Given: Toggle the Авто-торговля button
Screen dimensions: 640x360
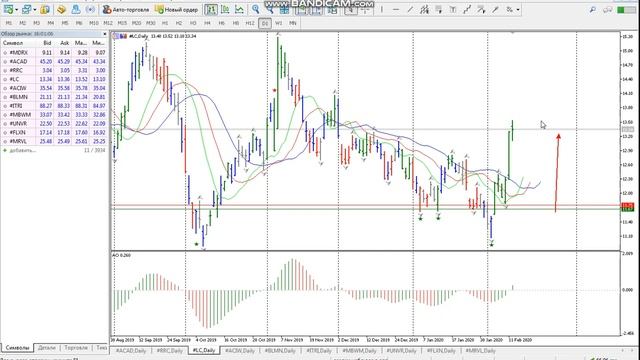Looking at the screenshot, I should pos(126,9).
